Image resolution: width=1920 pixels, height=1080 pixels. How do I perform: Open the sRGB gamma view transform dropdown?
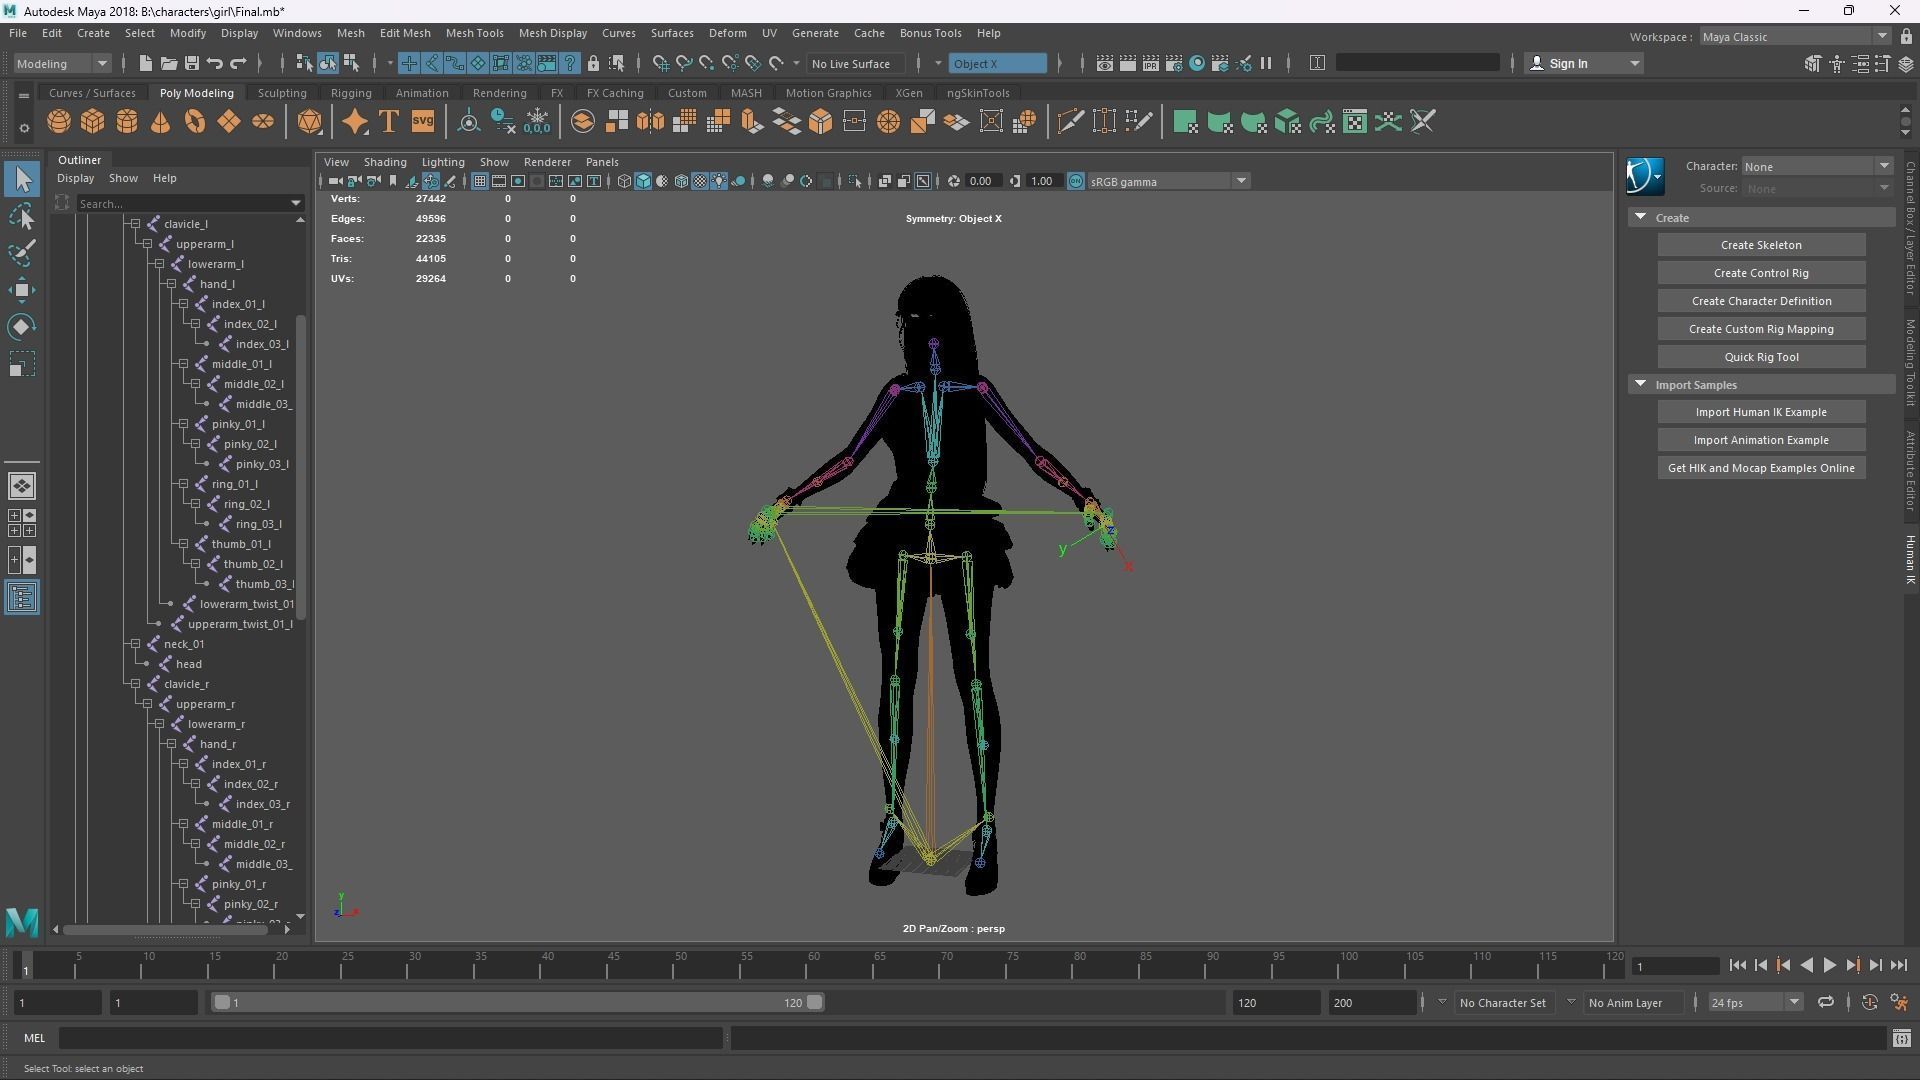point(1241,181)
